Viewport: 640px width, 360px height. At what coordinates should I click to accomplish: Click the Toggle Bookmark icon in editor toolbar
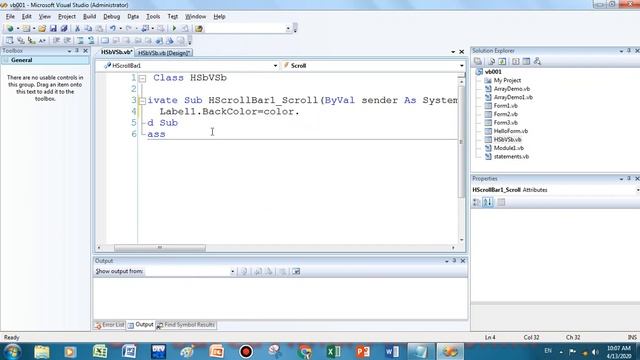click(104, 40)
